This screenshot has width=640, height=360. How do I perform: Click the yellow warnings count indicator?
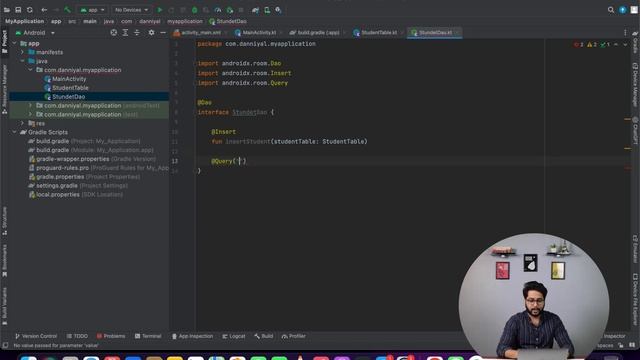pyautogui.click(x=592, y=44)
